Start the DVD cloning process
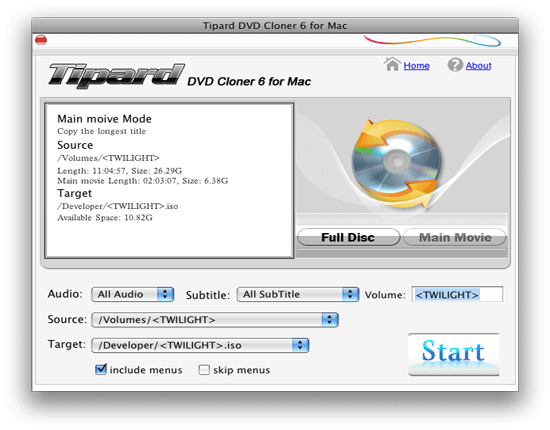The height and width of the screenshot is (430, 550). [454, 354]
